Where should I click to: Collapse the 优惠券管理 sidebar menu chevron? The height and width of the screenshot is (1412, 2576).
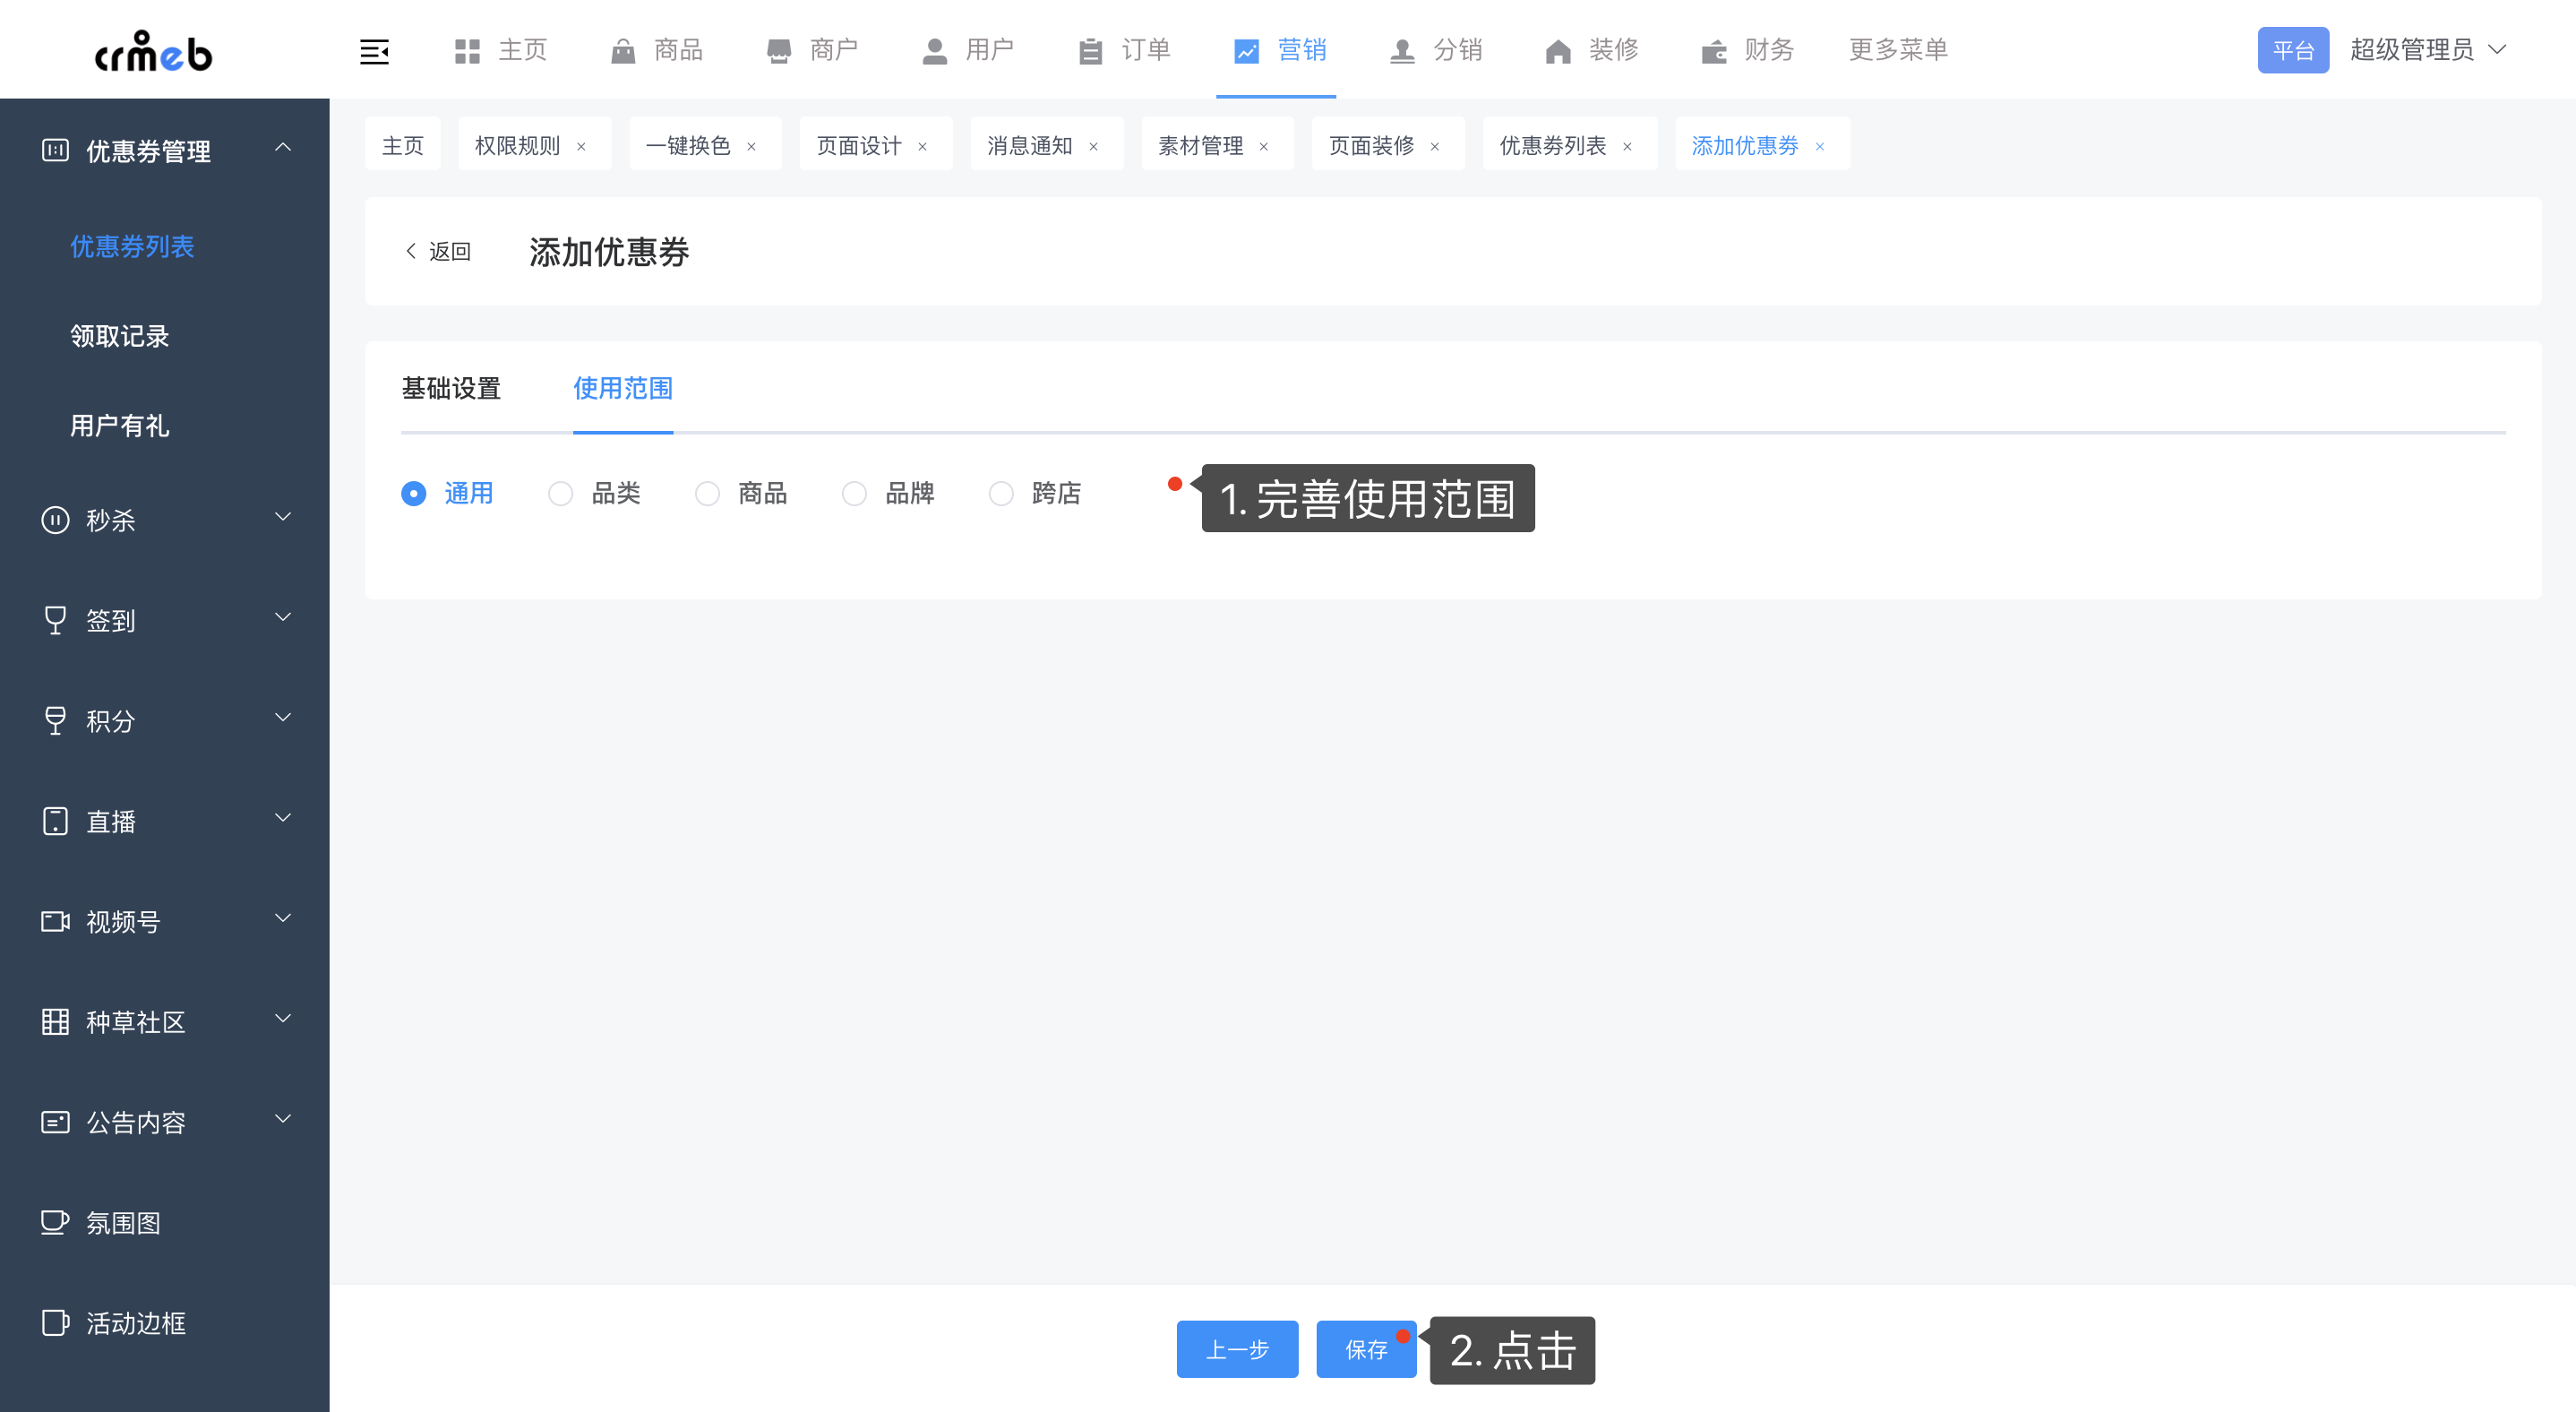pos(283,147)
